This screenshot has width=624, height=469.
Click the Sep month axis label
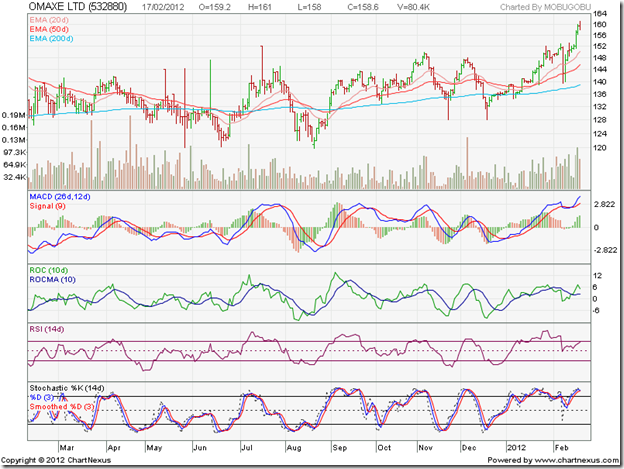[340, 448]
